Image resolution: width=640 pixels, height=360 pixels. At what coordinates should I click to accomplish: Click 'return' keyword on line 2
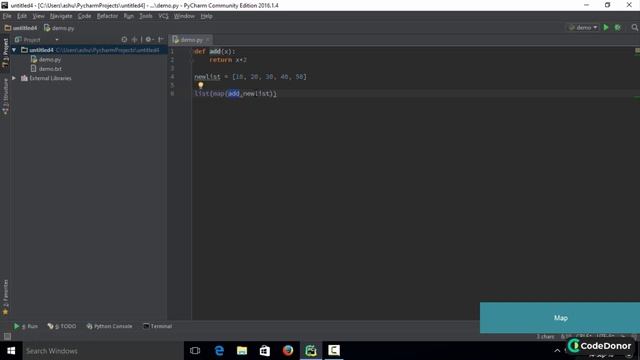[x=220, y=60]
